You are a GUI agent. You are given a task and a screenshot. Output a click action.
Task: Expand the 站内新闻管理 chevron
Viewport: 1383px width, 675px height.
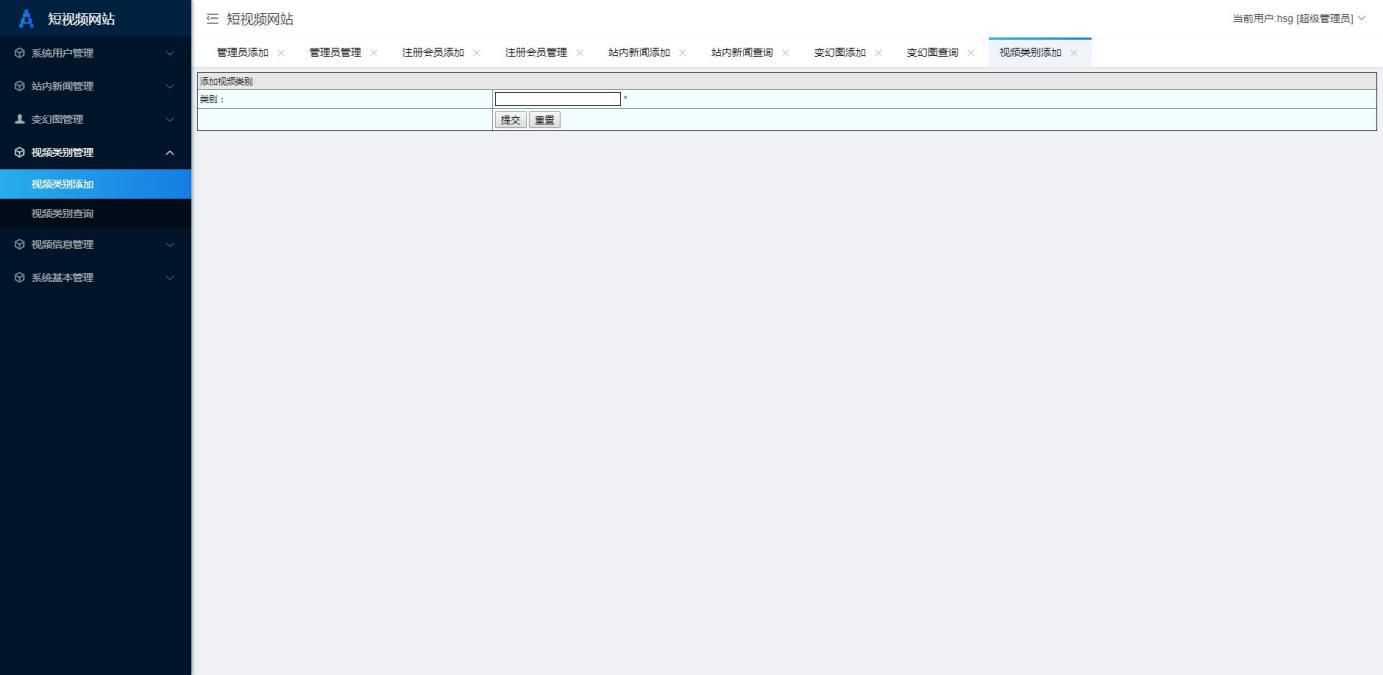[x=169, y=86]
